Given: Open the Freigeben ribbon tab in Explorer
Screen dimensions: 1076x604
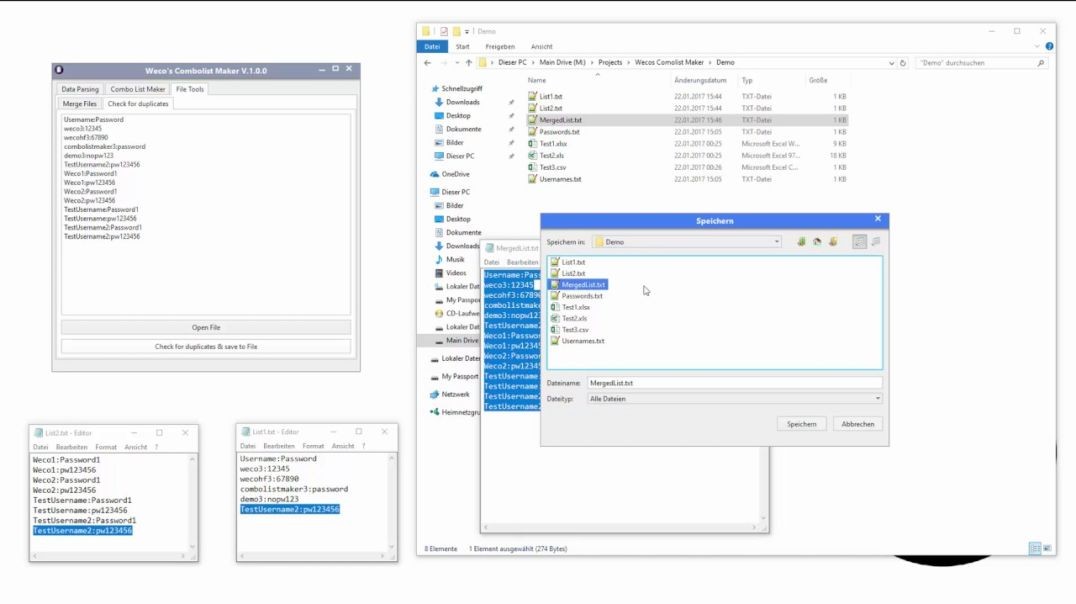Looking at the screenshot, I should [x=500, y=47].
